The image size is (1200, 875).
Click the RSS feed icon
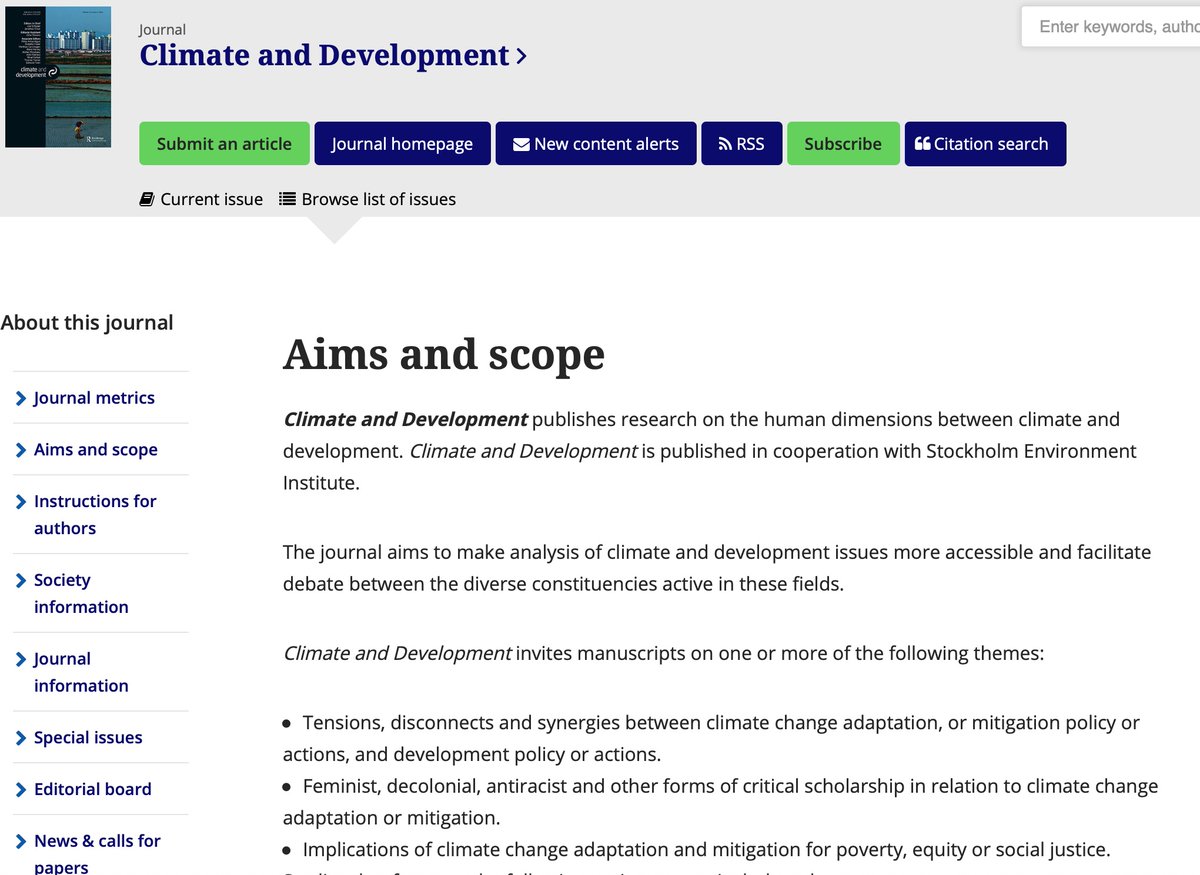[x=725, y=144]
